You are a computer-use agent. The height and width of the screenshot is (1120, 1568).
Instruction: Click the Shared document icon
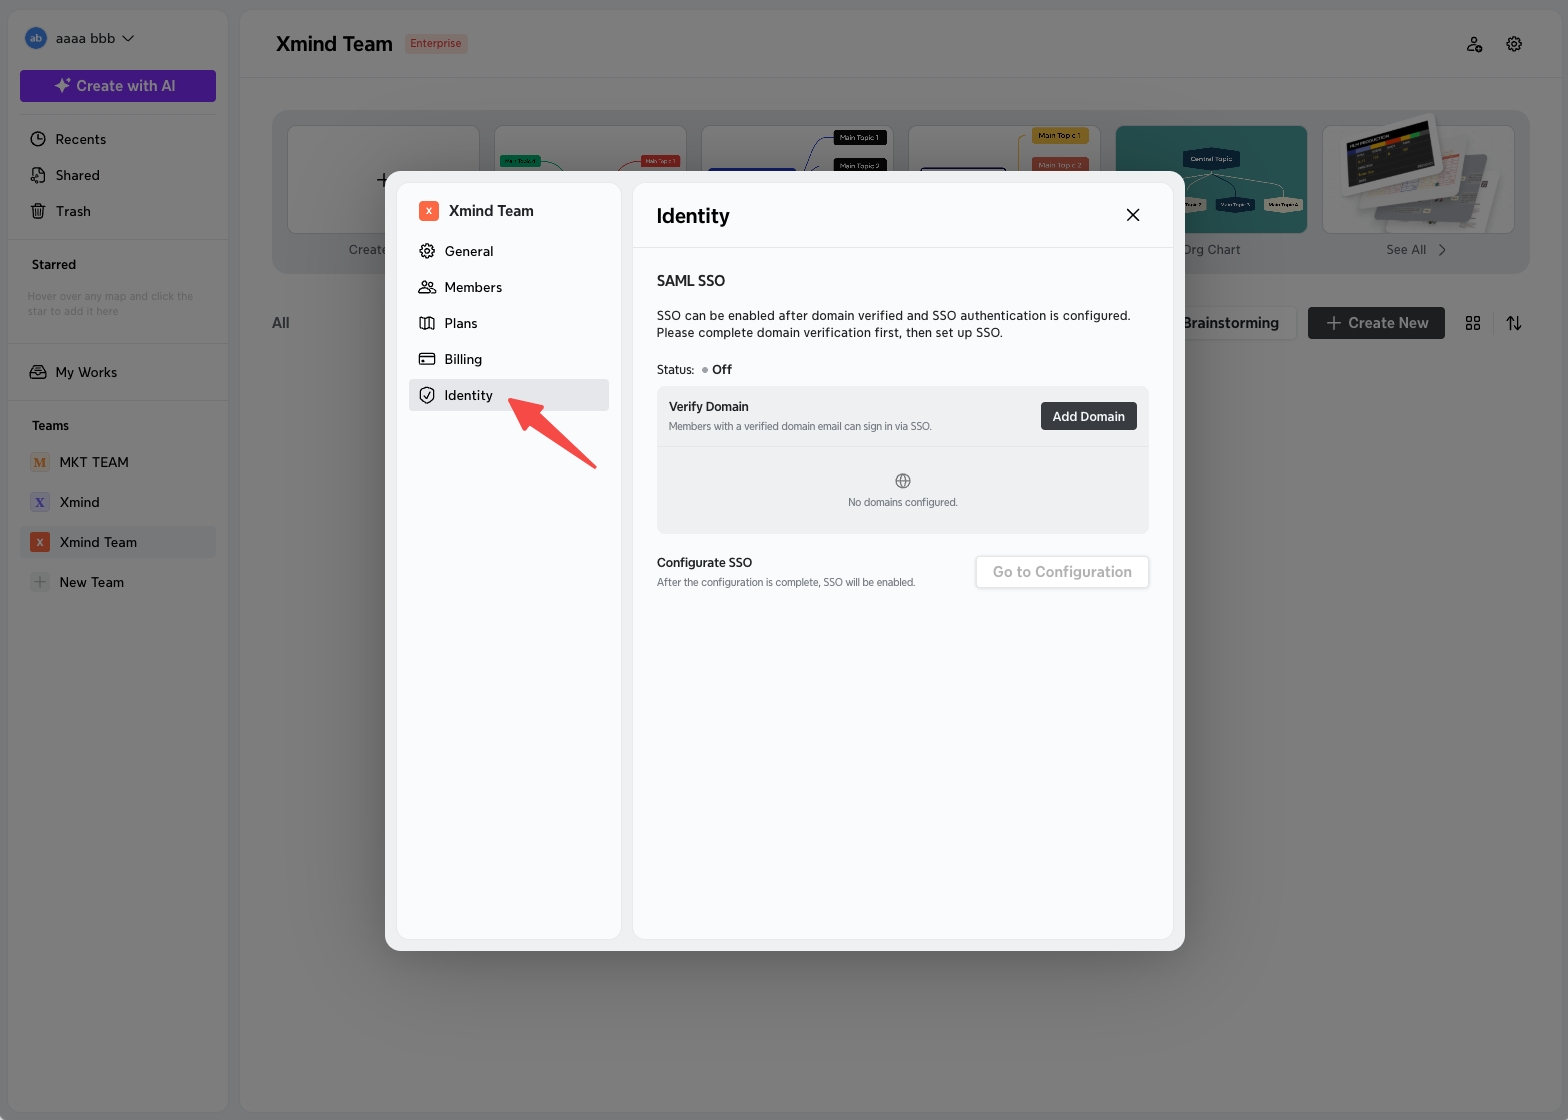(38, 175)
